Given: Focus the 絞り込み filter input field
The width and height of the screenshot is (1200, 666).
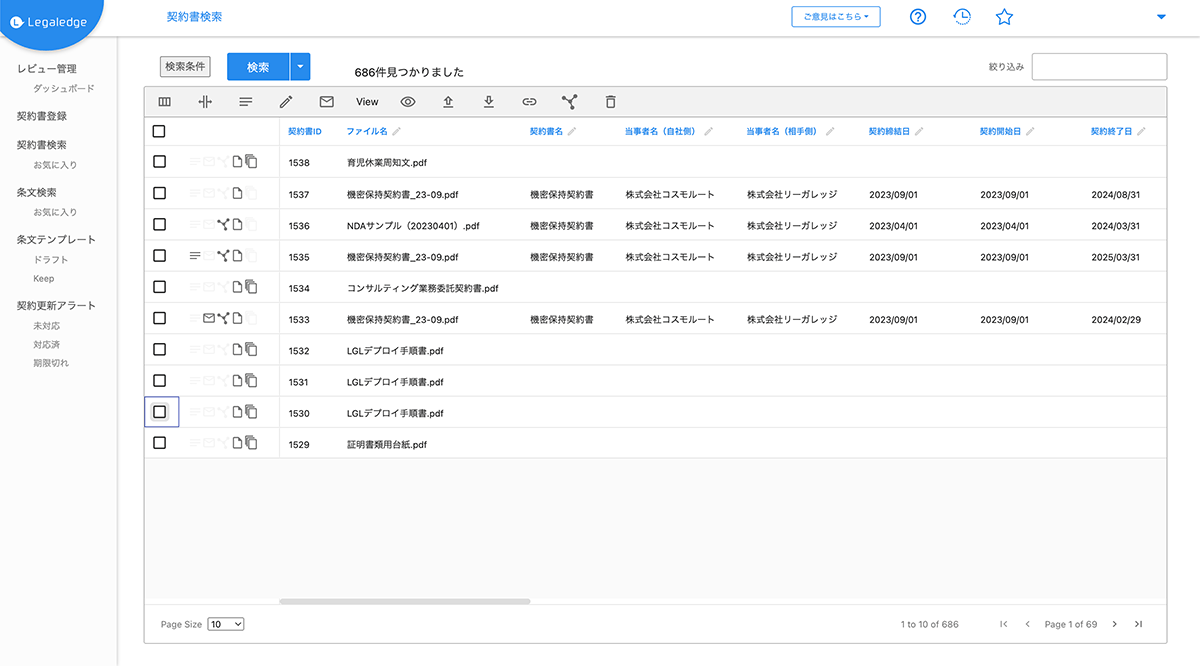Looking at the screenshot, I should pos(1099,66).
